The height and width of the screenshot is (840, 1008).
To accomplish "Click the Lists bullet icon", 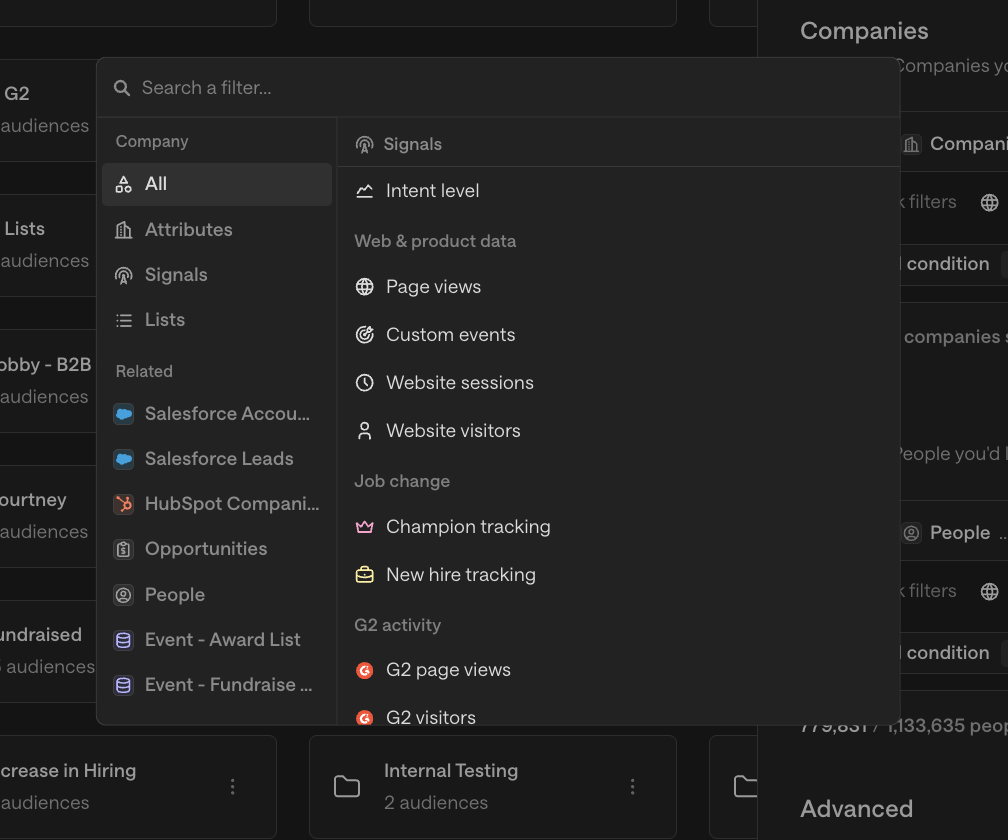I will point(123,320).
